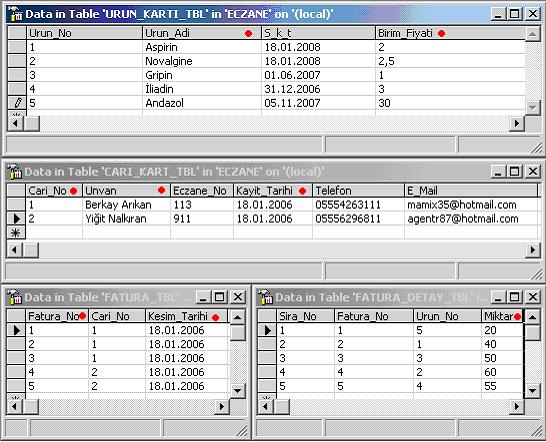Viewport: 546px width, 442px height.
Task: Click the mamix35@hotmail.com email cell
Action: point(471,204)
